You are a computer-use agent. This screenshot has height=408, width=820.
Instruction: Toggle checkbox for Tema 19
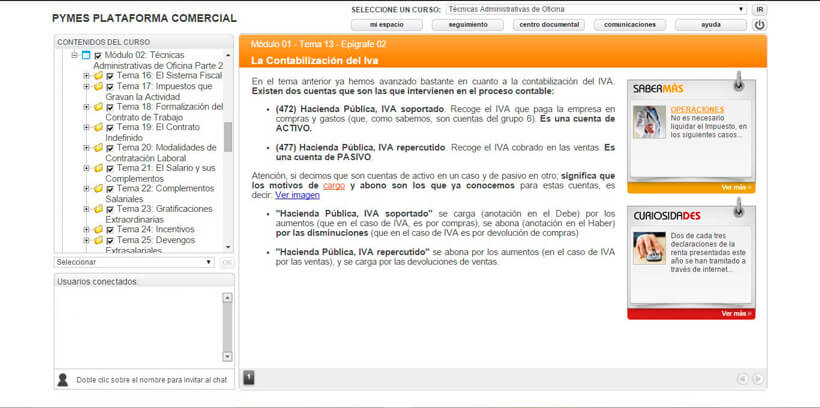(110, 128)
